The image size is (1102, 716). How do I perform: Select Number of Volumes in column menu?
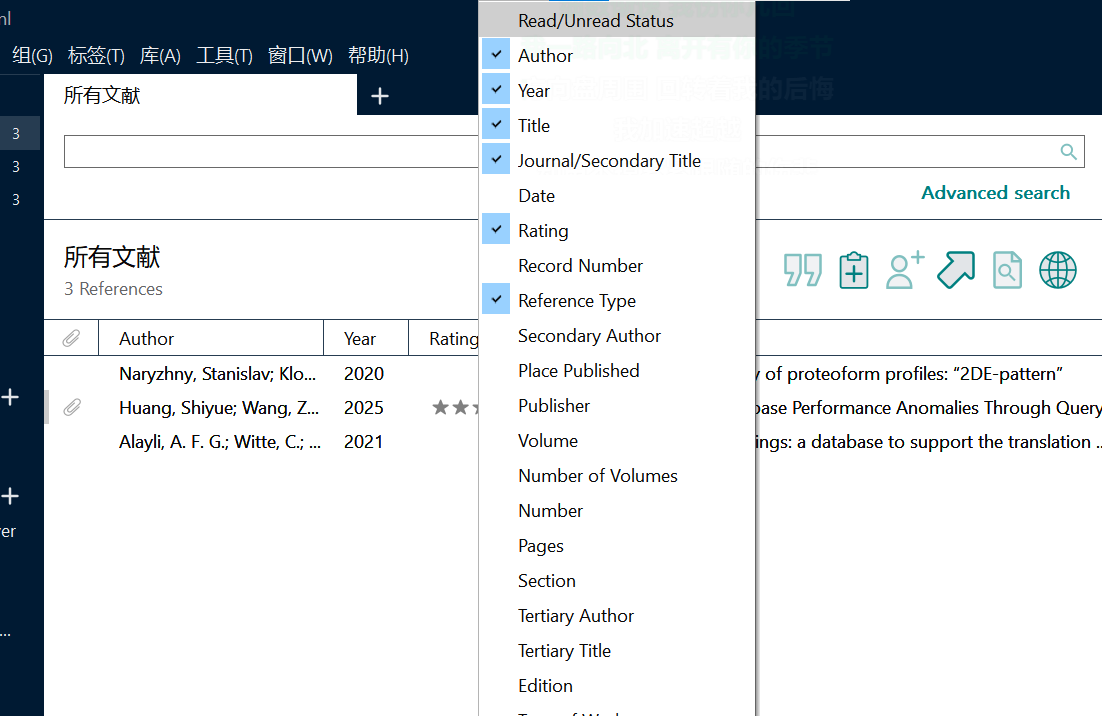(616, 476)
